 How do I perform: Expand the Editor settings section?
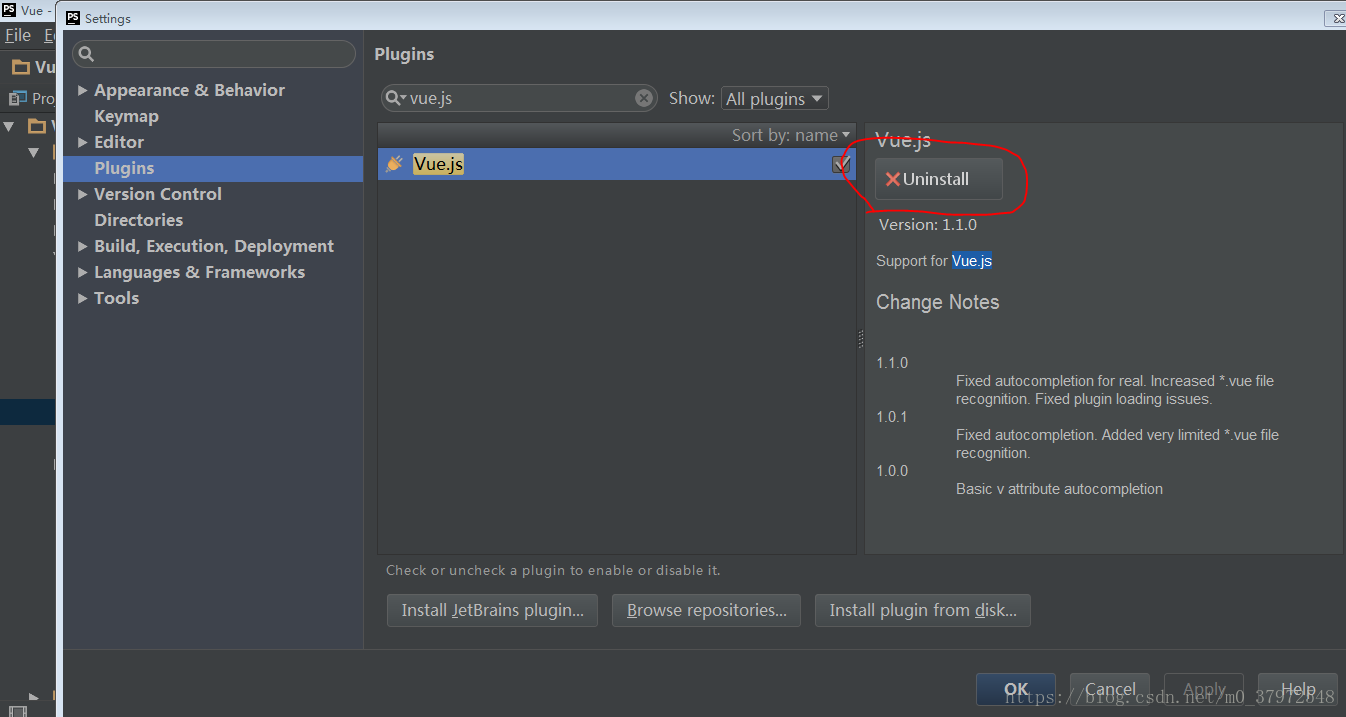tap(82, 142)
